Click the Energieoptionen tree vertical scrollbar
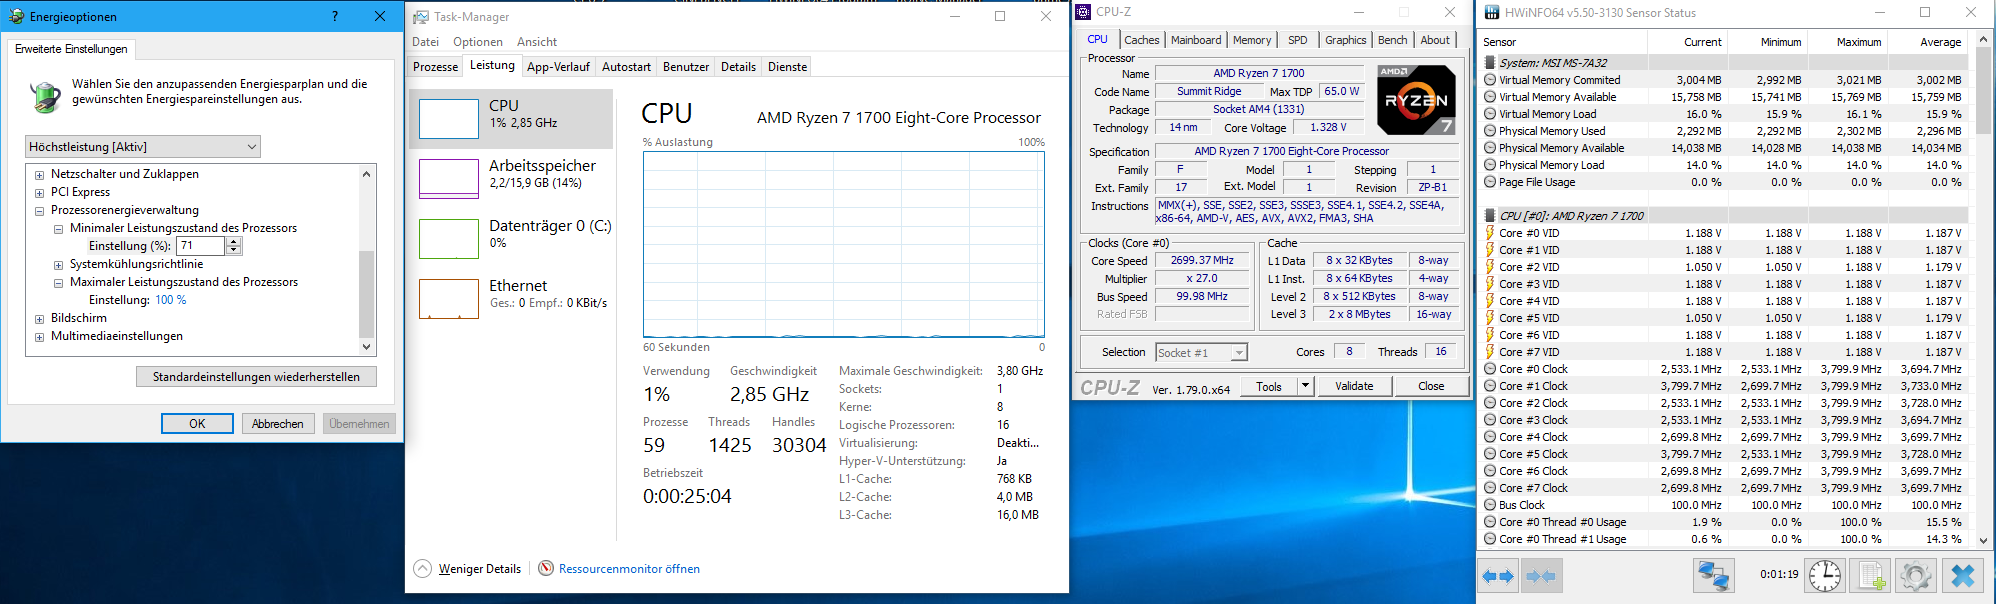The width and height of the screenshot is (1996, 604). pos(366,260)
